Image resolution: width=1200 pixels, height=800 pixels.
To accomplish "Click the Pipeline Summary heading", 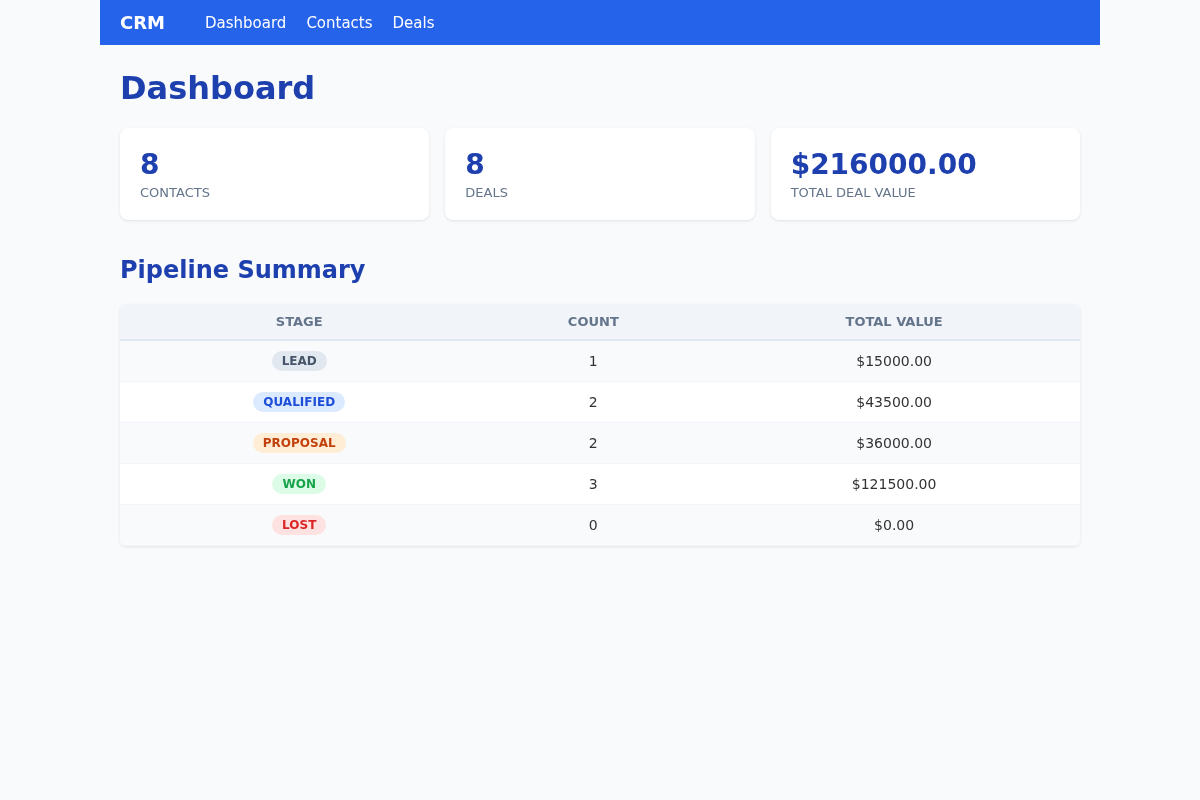I will [x=242, y=269].
